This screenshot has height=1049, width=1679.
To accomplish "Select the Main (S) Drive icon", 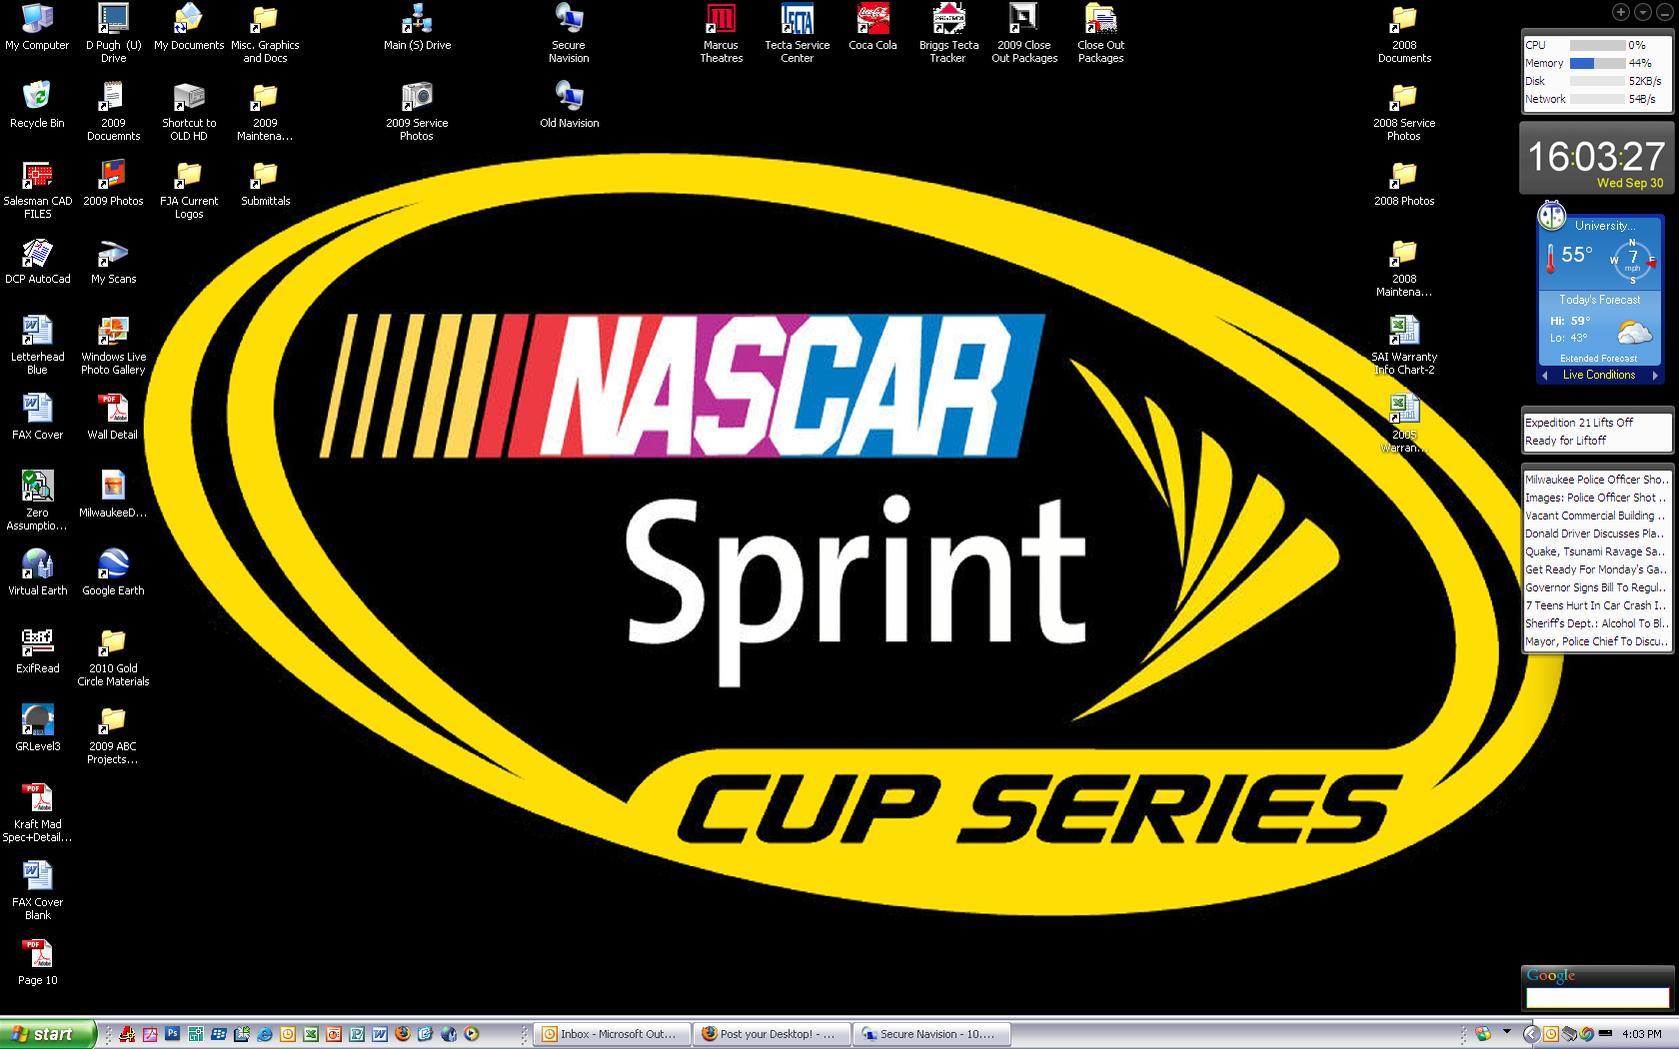I will click(417, 27).
